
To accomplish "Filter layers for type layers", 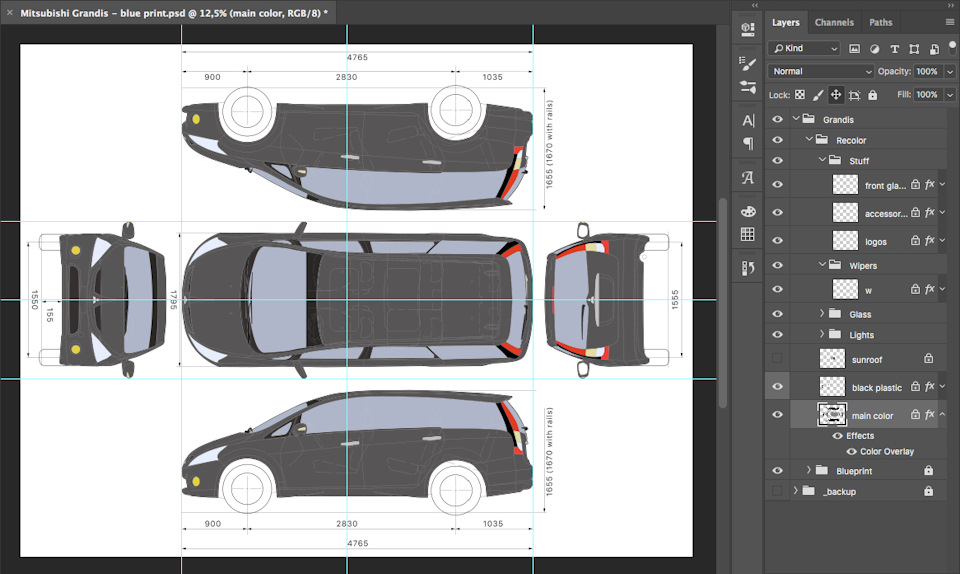I will pyautogui.click(x=894, y=48).
